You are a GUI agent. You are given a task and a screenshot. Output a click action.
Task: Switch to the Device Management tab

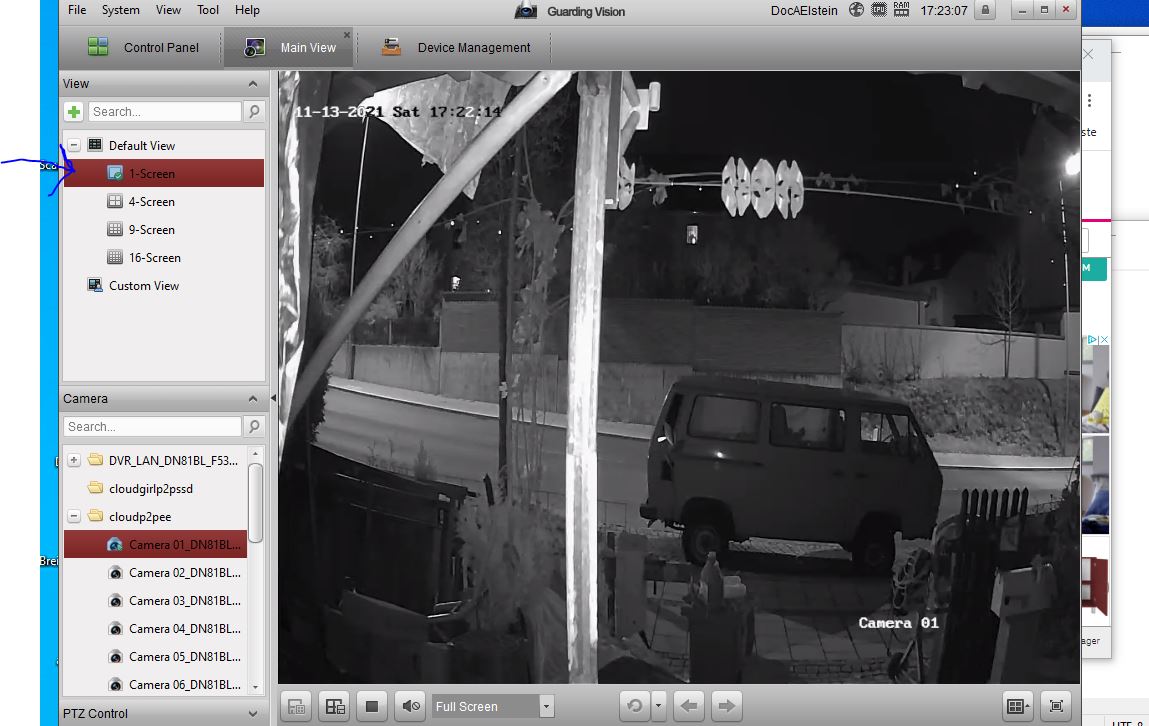click(x=455, y=48)
